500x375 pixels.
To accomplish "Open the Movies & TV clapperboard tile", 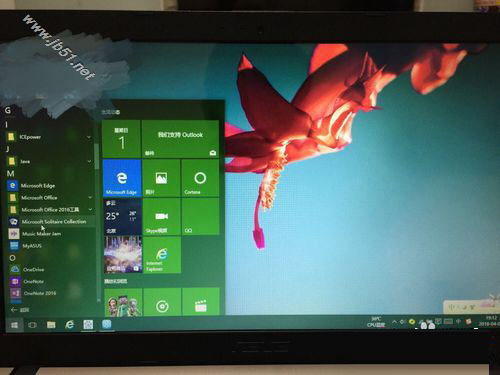I will coord(201,302).
